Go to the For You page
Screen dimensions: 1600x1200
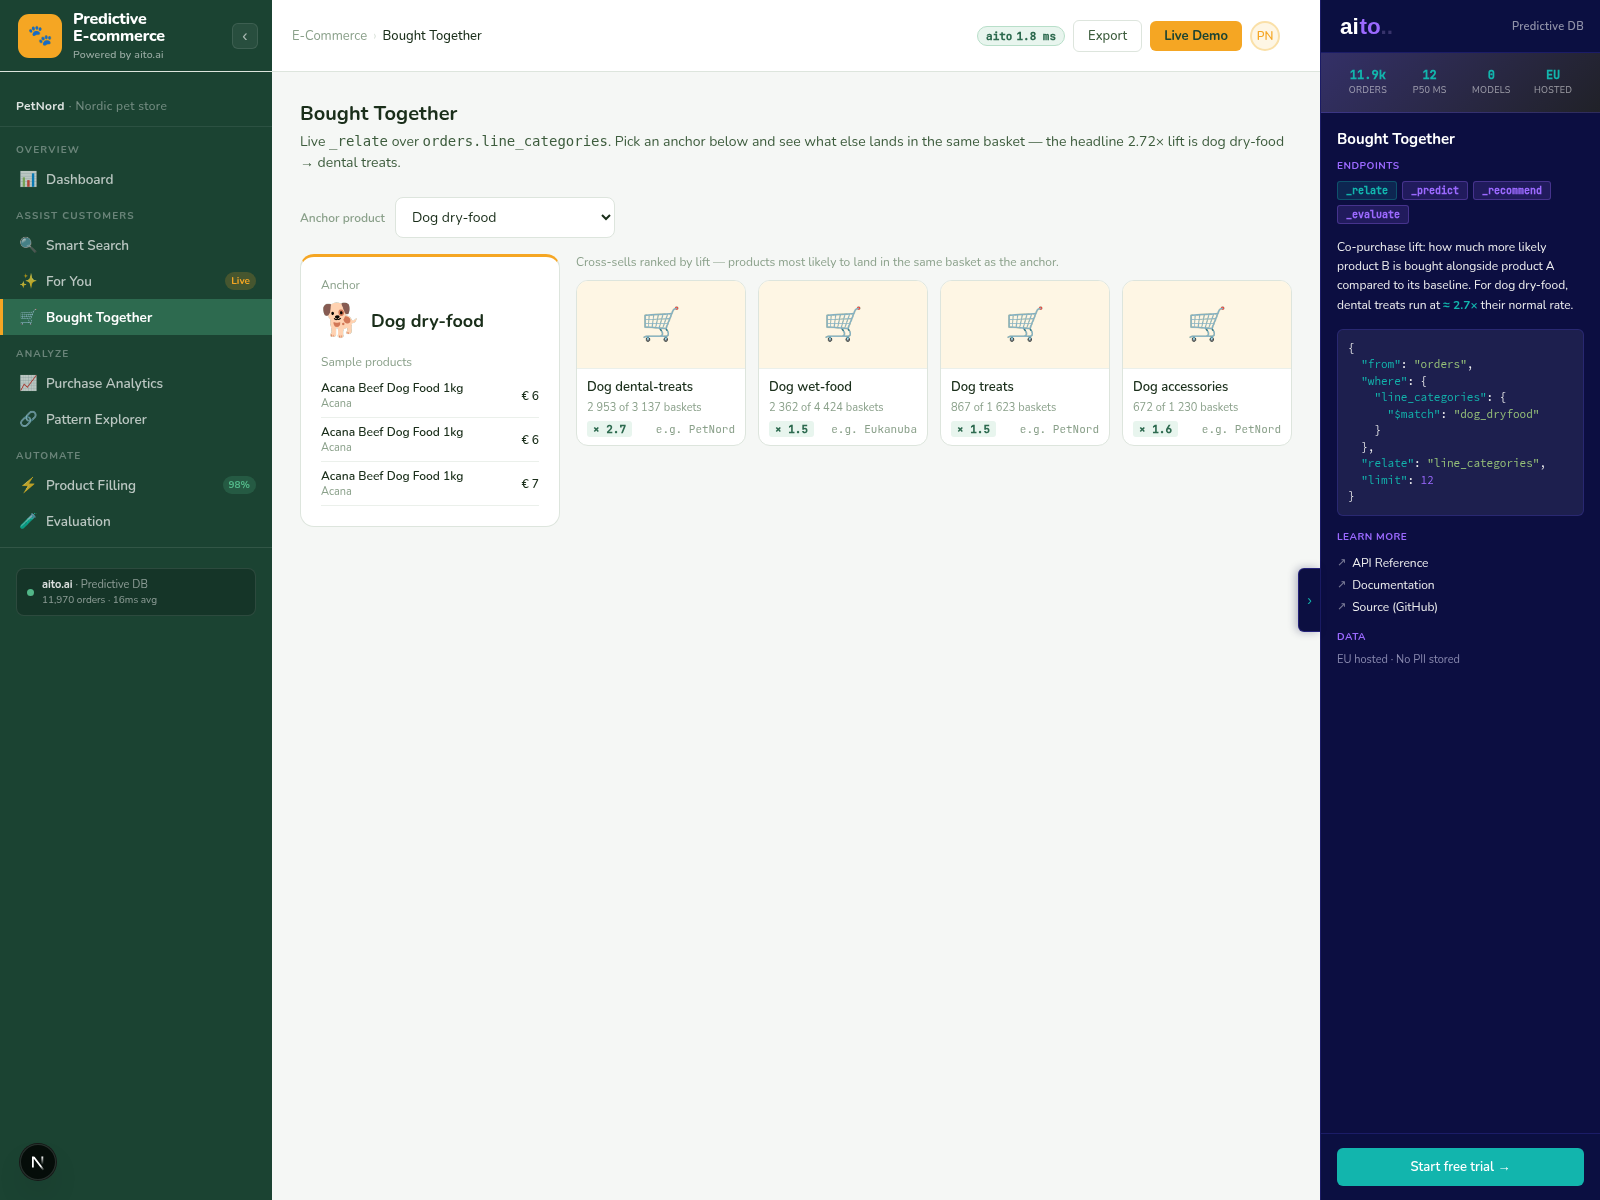pyautogui.click(x=136, y=281)
